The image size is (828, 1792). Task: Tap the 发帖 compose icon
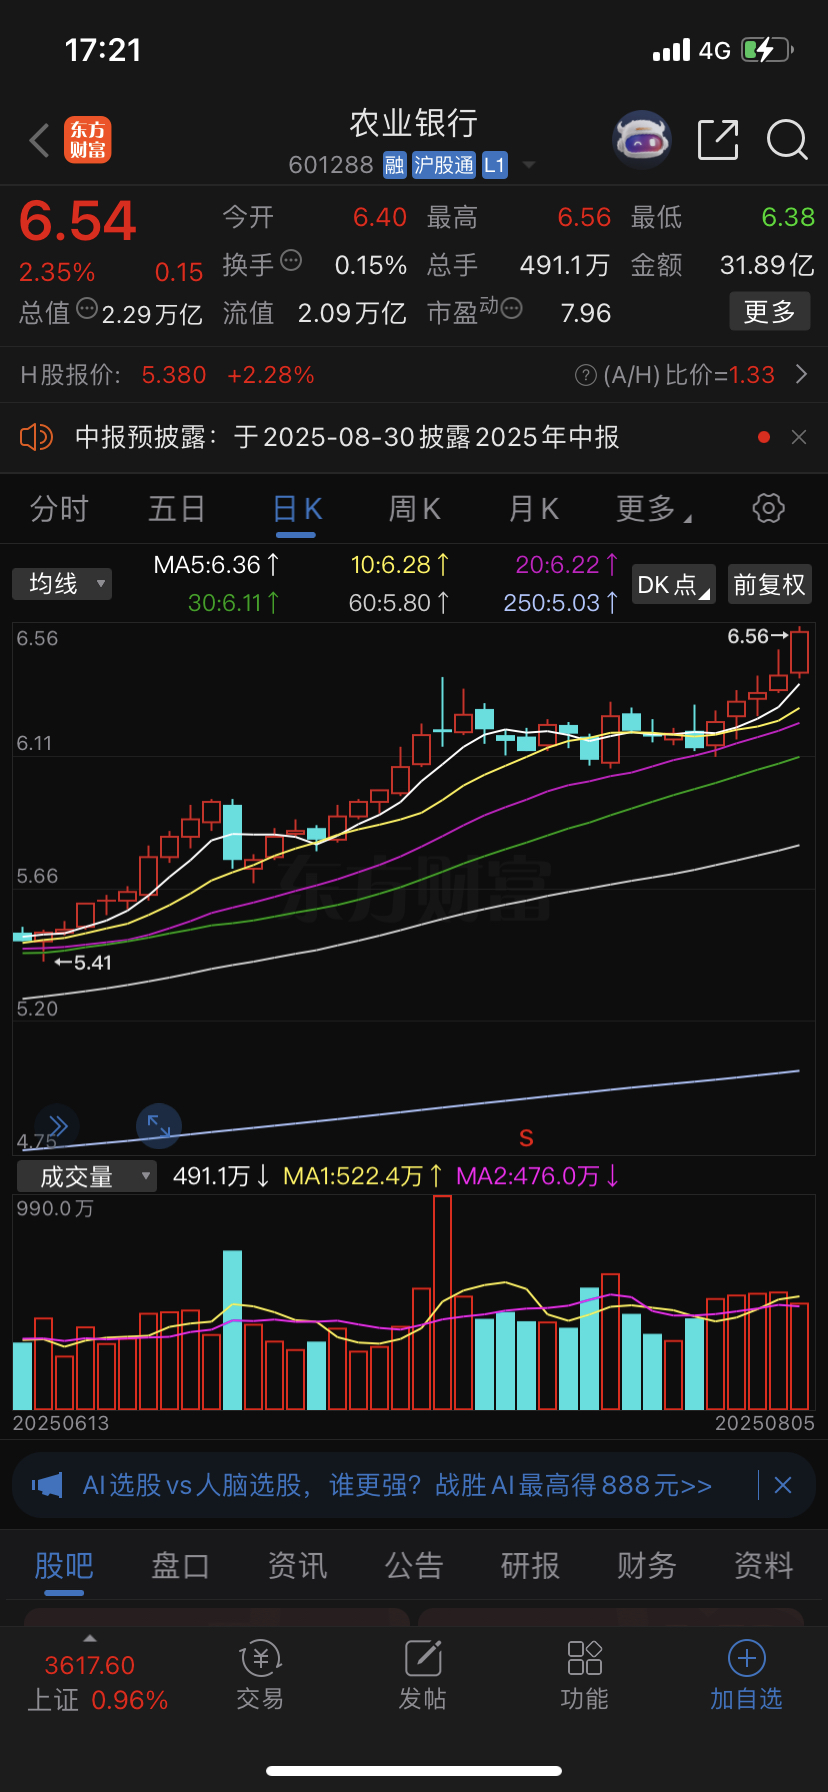pyautogui.click(x=423, y=1658)
